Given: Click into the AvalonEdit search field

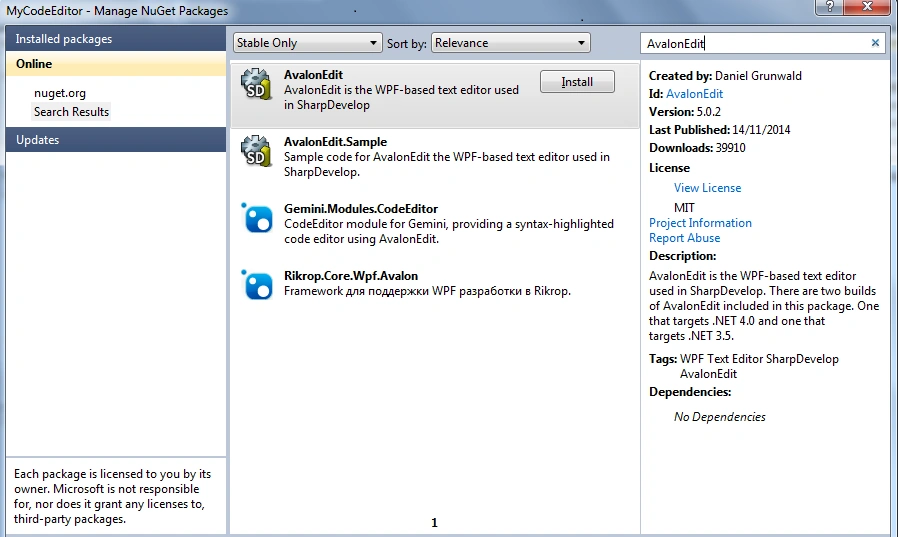Looking at the screenshot, I should [x=755, y=44].
